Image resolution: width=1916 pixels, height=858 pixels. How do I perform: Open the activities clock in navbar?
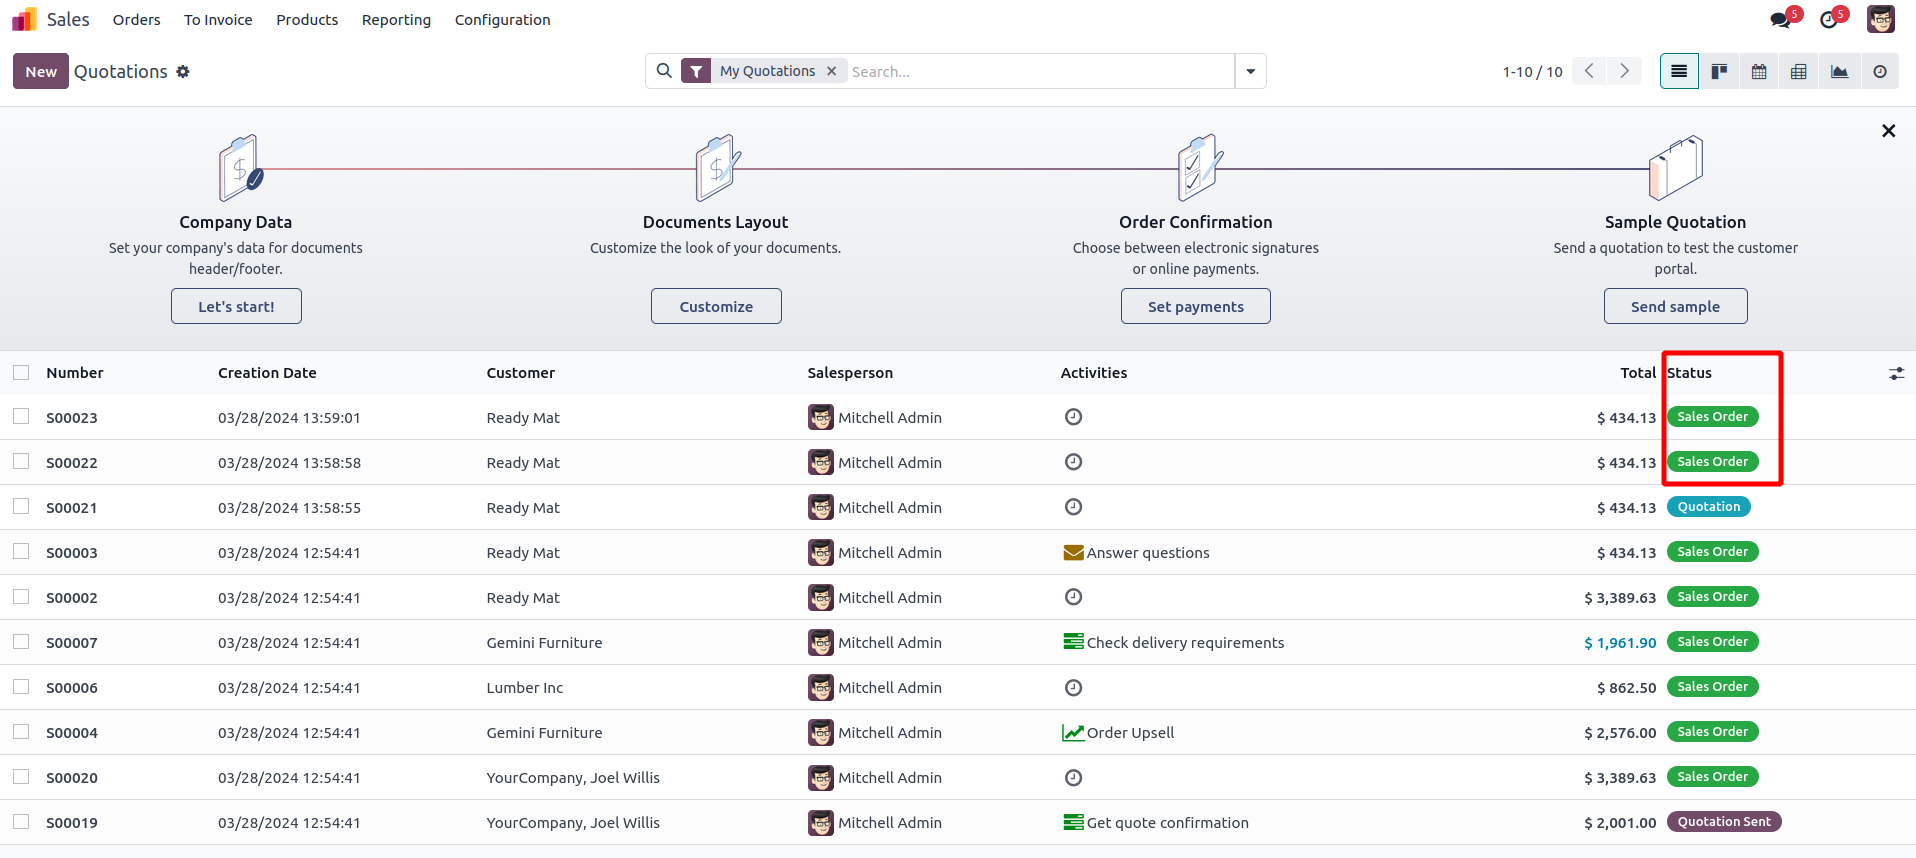1829,20
